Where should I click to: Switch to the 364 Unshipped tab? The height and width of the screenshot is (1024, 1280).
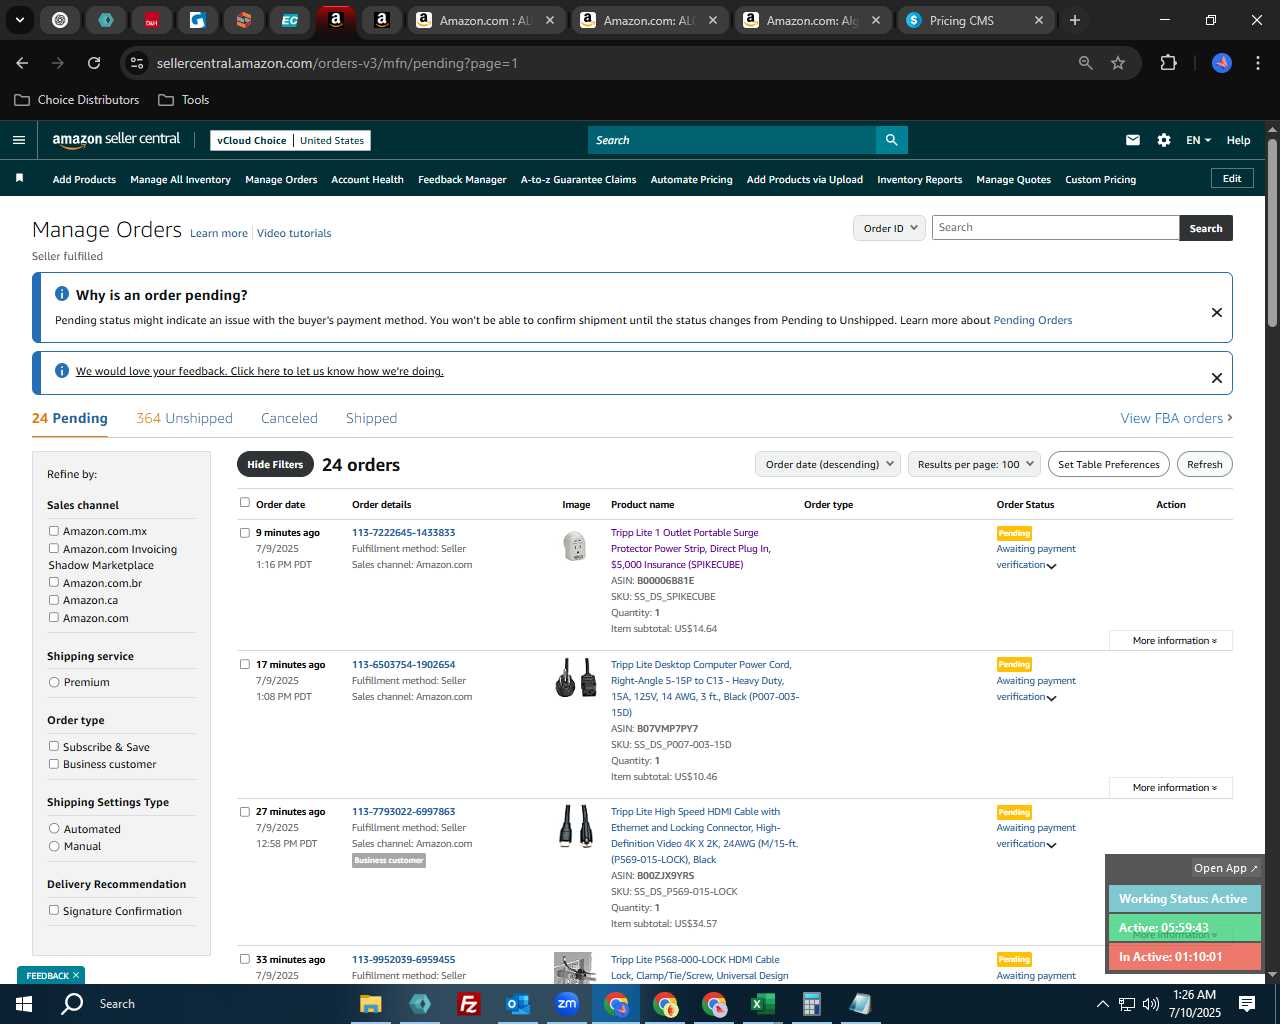pyautogui.click(x=184, y=418)
